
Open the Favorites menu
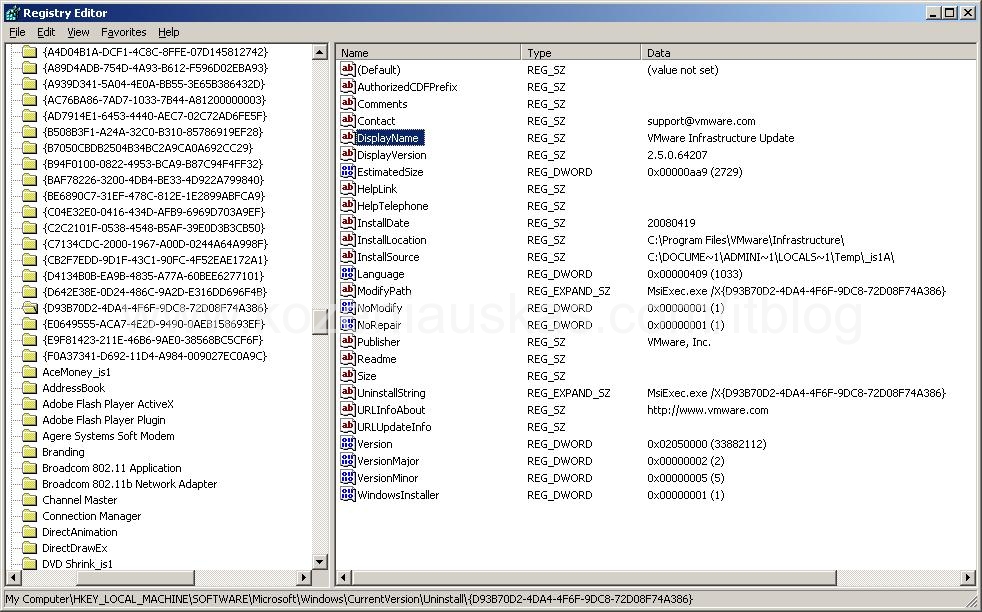(123, 32)
